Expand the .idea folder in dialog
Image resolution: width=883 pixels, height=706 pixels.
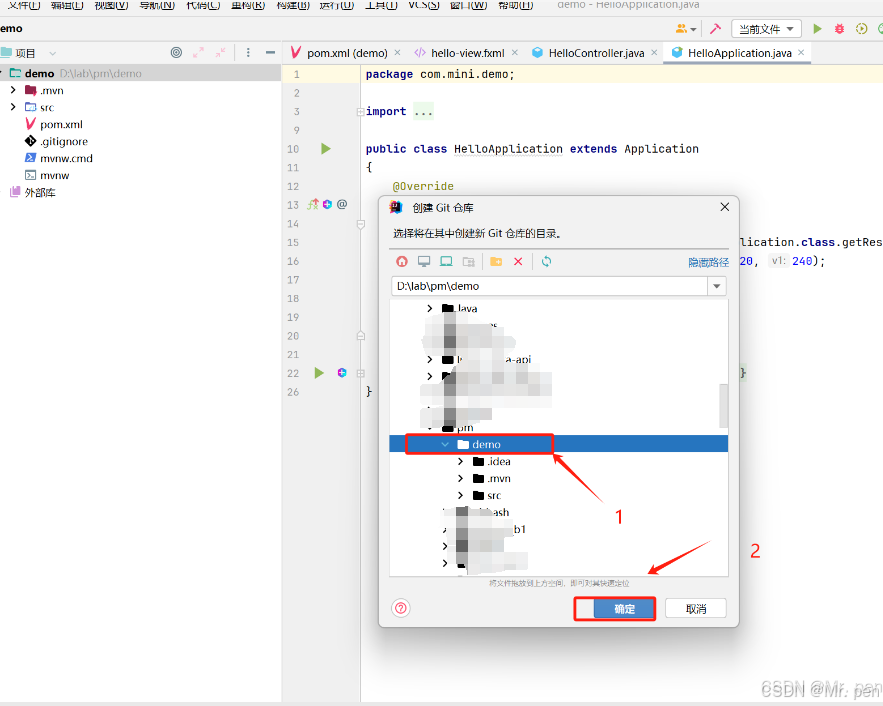(460, 461)
